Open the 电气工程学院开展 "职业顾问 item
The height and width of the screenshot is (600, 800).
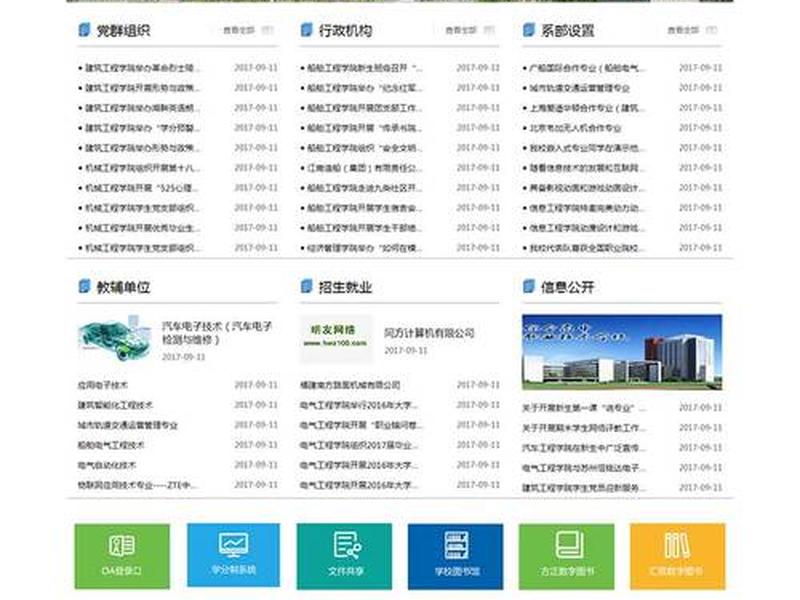362,425
